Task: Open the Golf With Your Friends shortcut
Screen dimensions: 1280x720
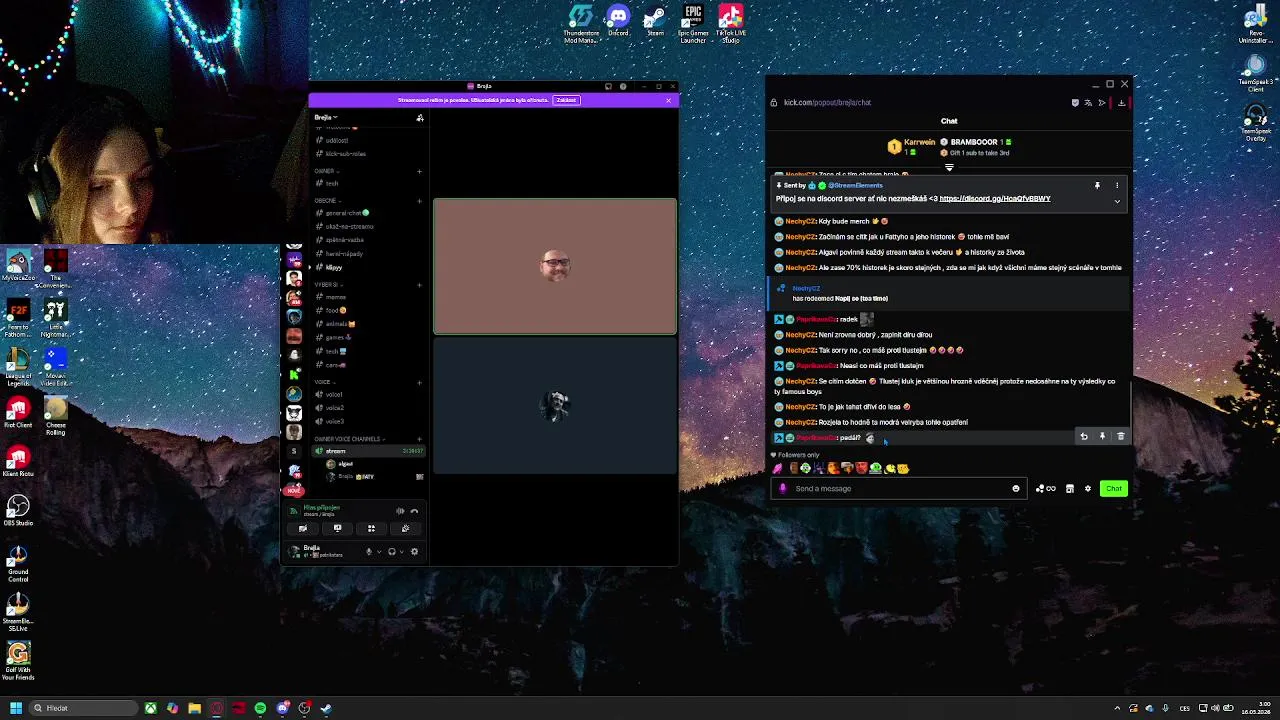Action: click(x=18, y=661)
